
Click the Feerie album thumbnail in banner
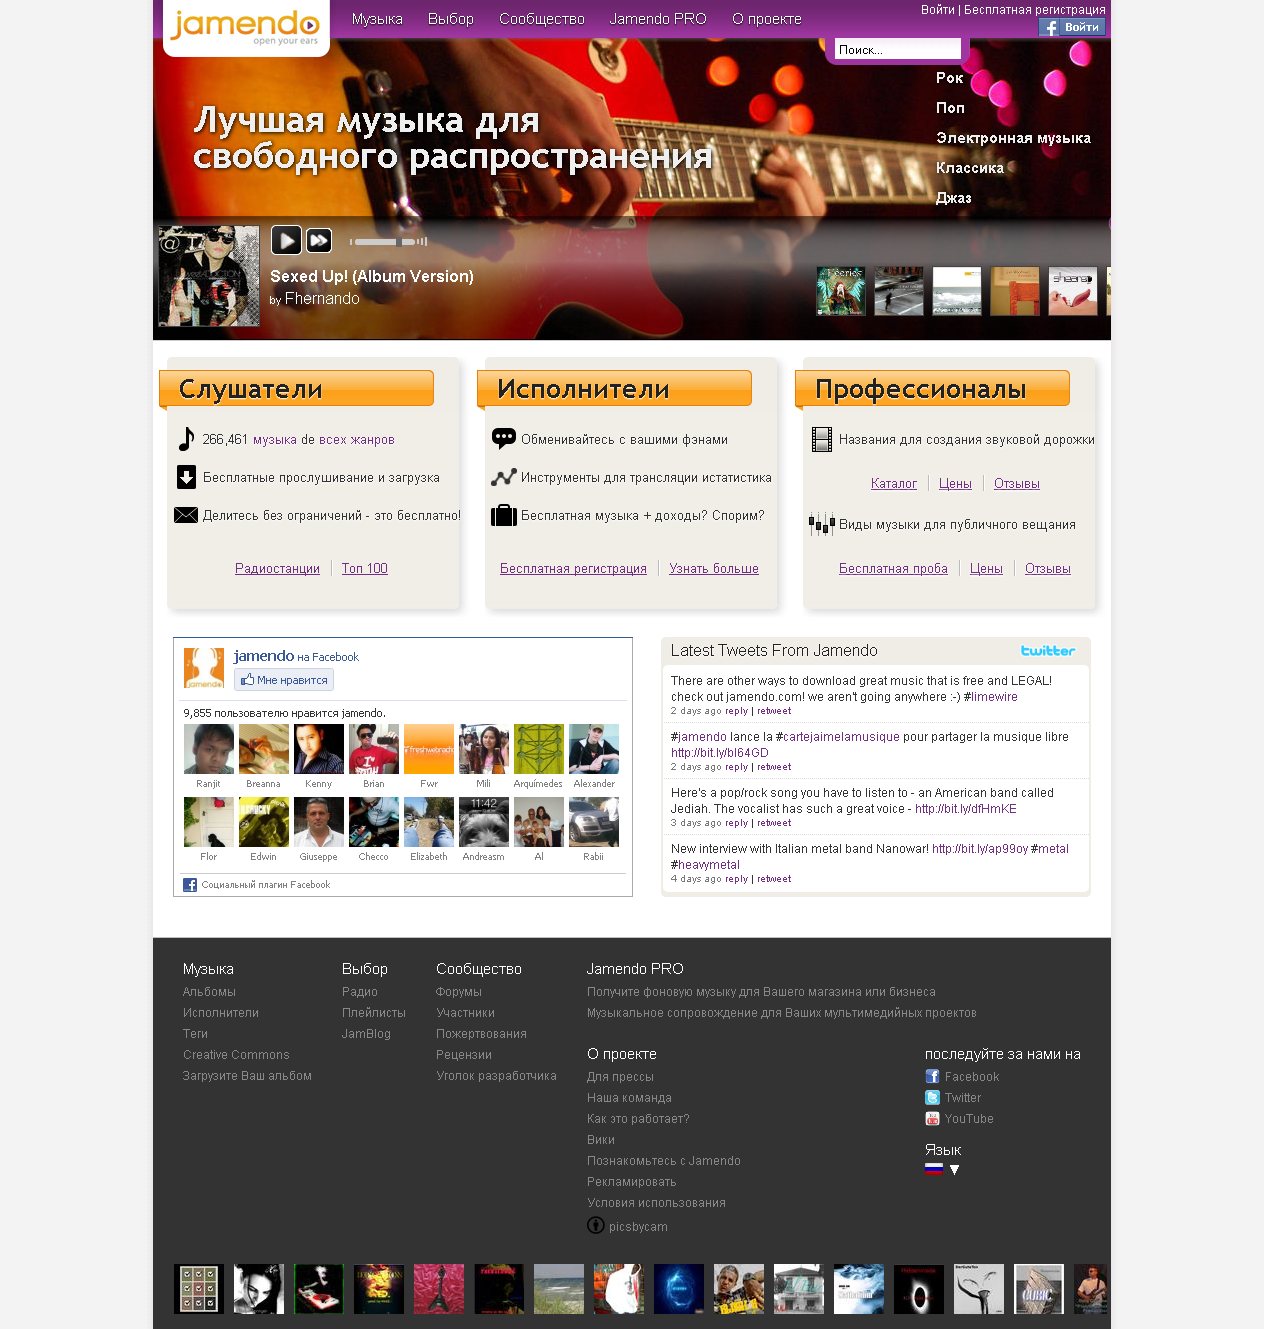click(841, 291)
